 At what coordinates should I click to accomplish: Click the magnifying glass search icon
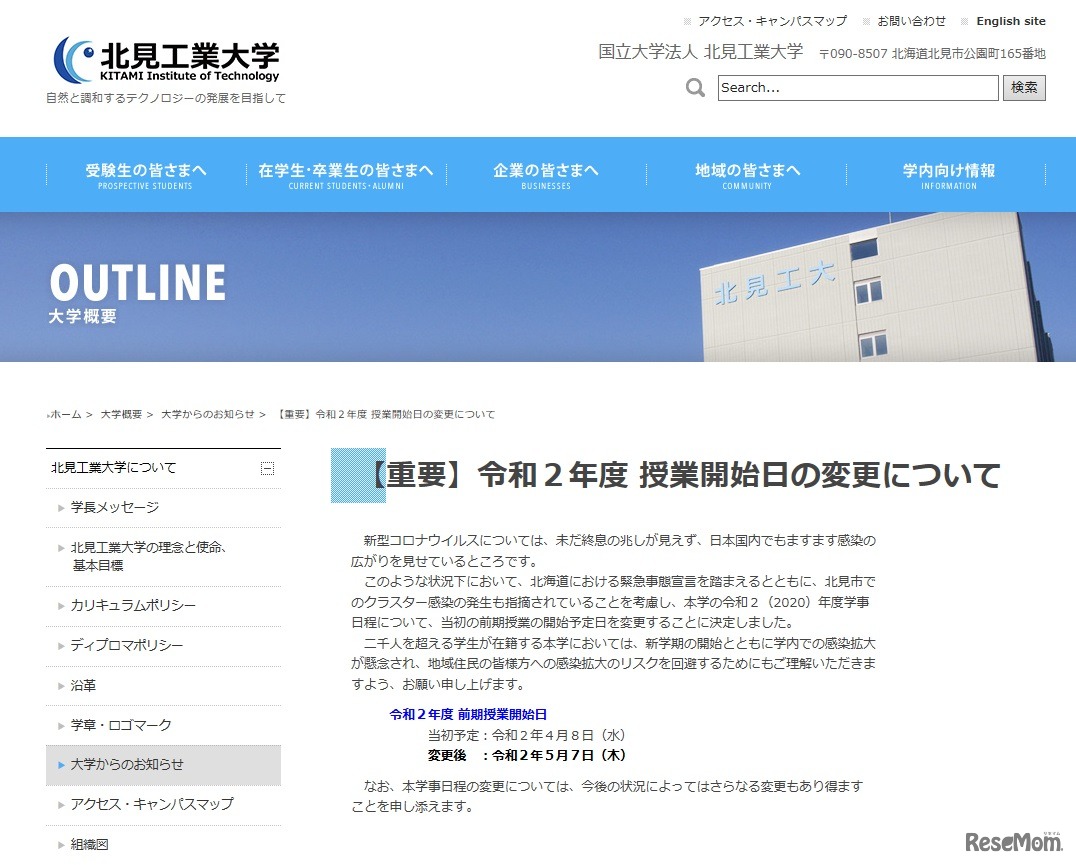coord(694,88)
